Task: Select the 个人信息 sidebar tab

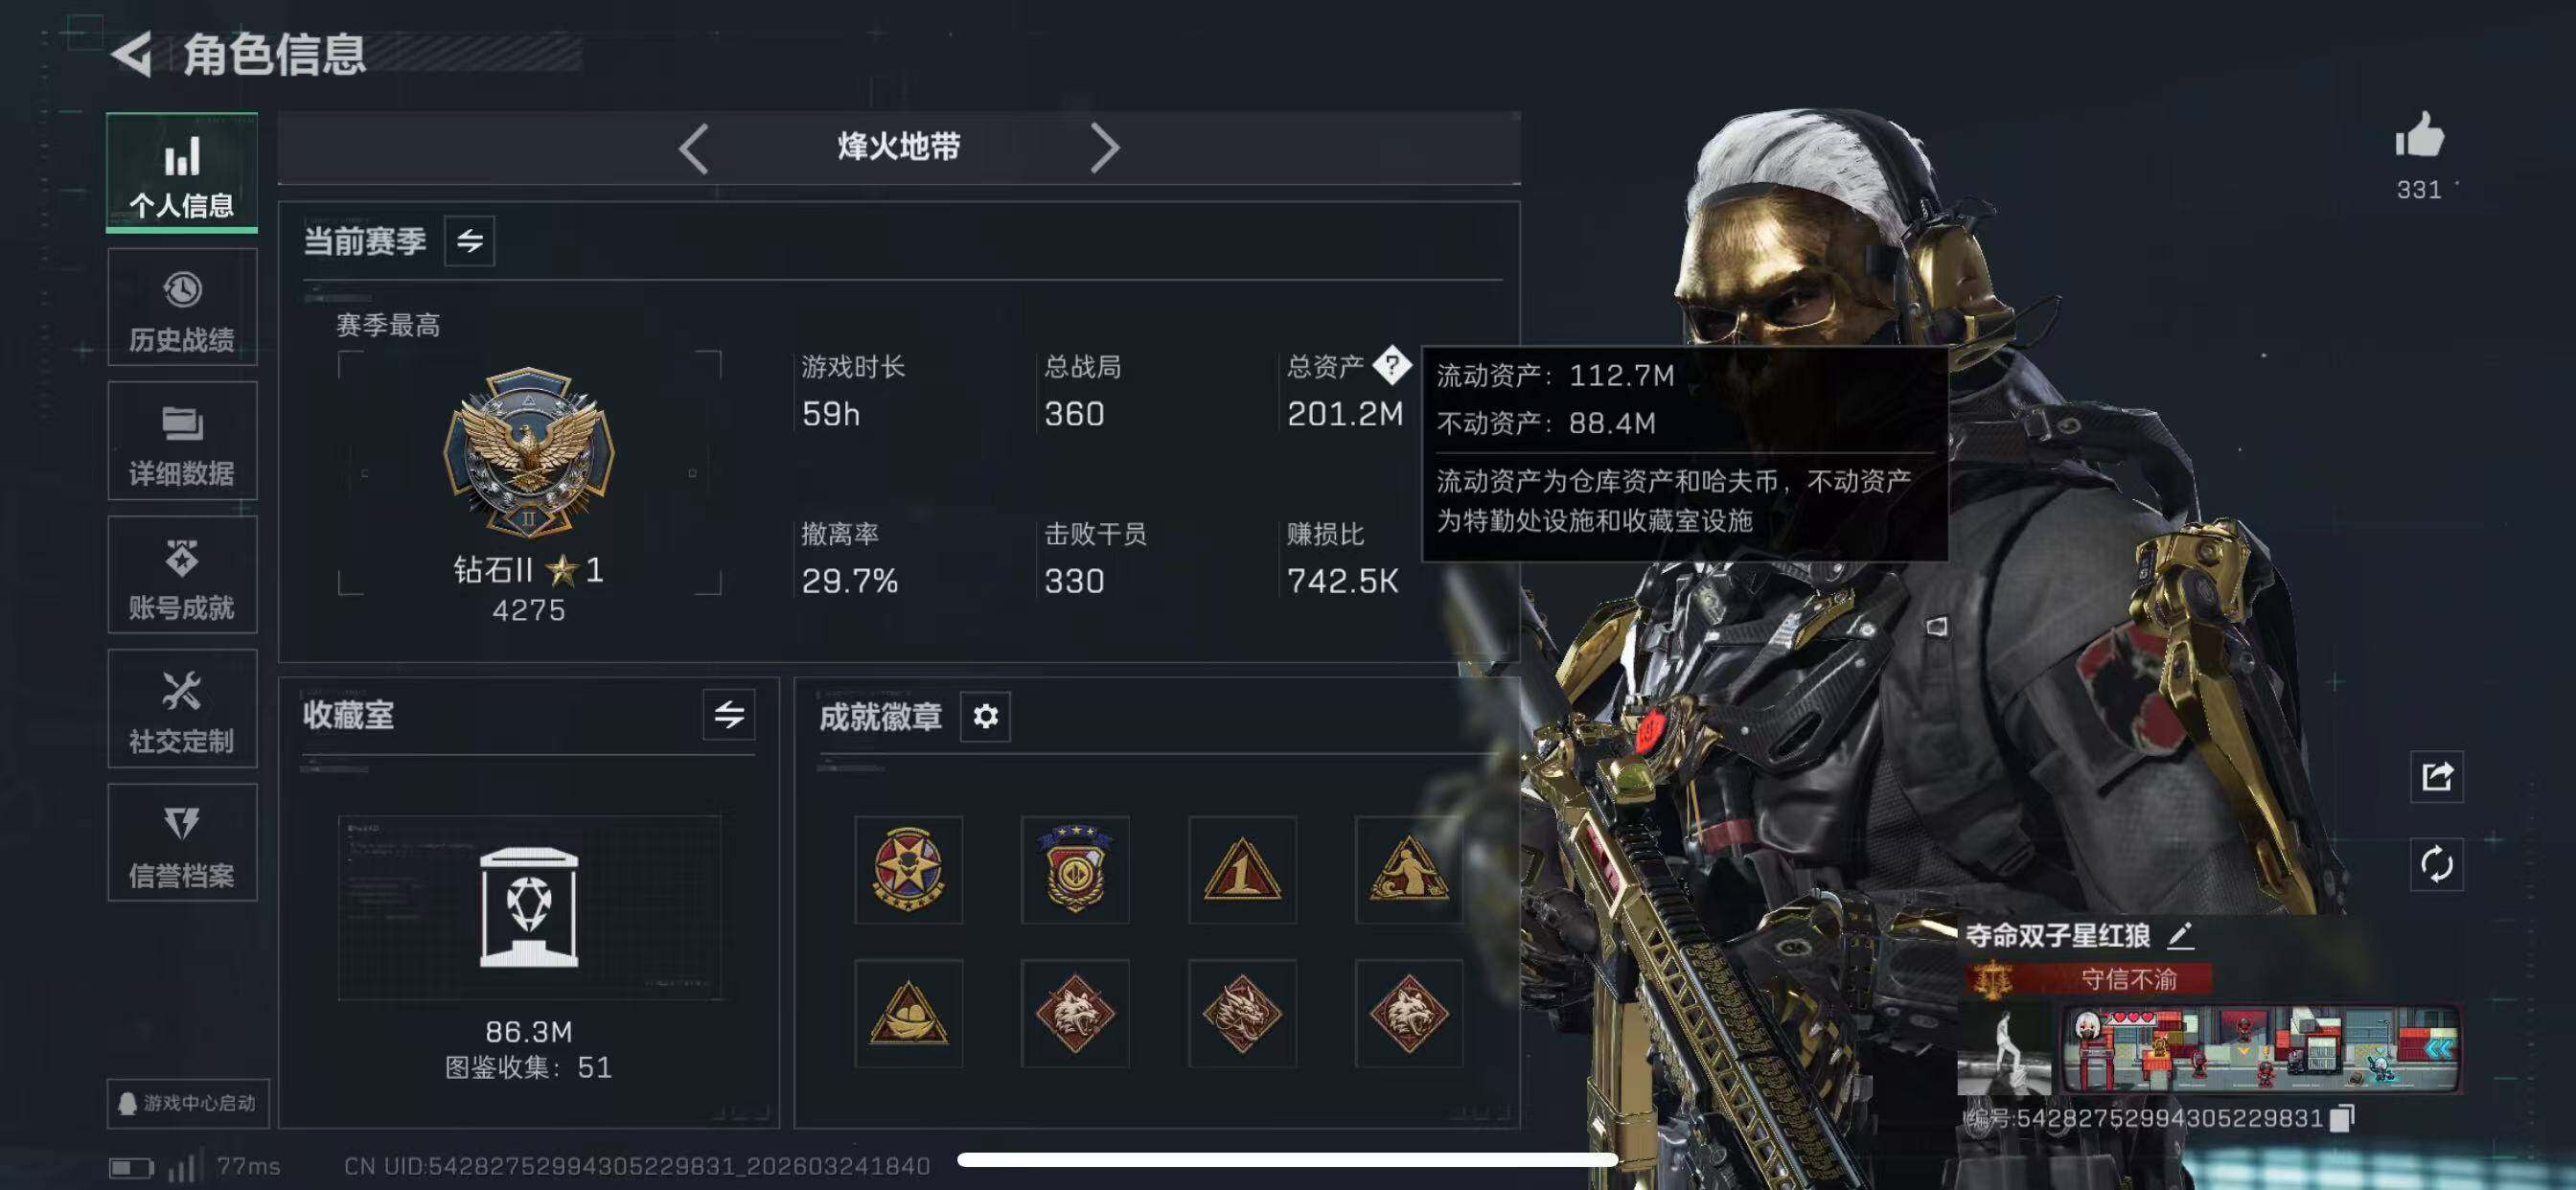Action: [x=182, y=173]
